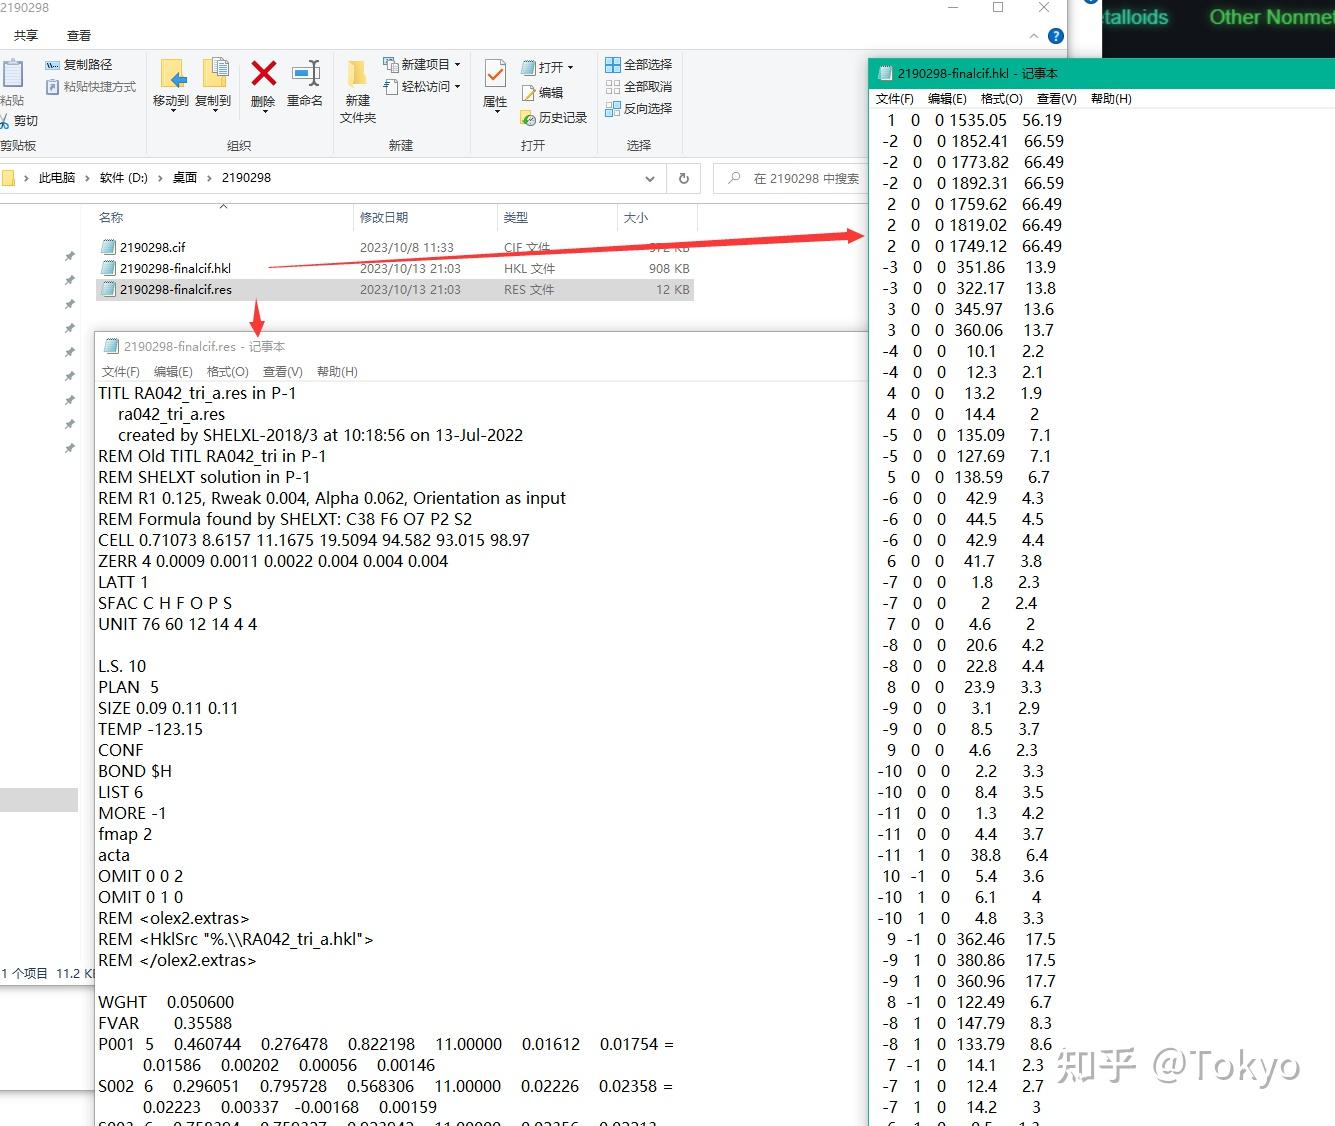Image resolution: width=1335 pixels, height=1126 pixels.
Task: Click Invert selection (反向选择) option
Action: coord(638,108)
